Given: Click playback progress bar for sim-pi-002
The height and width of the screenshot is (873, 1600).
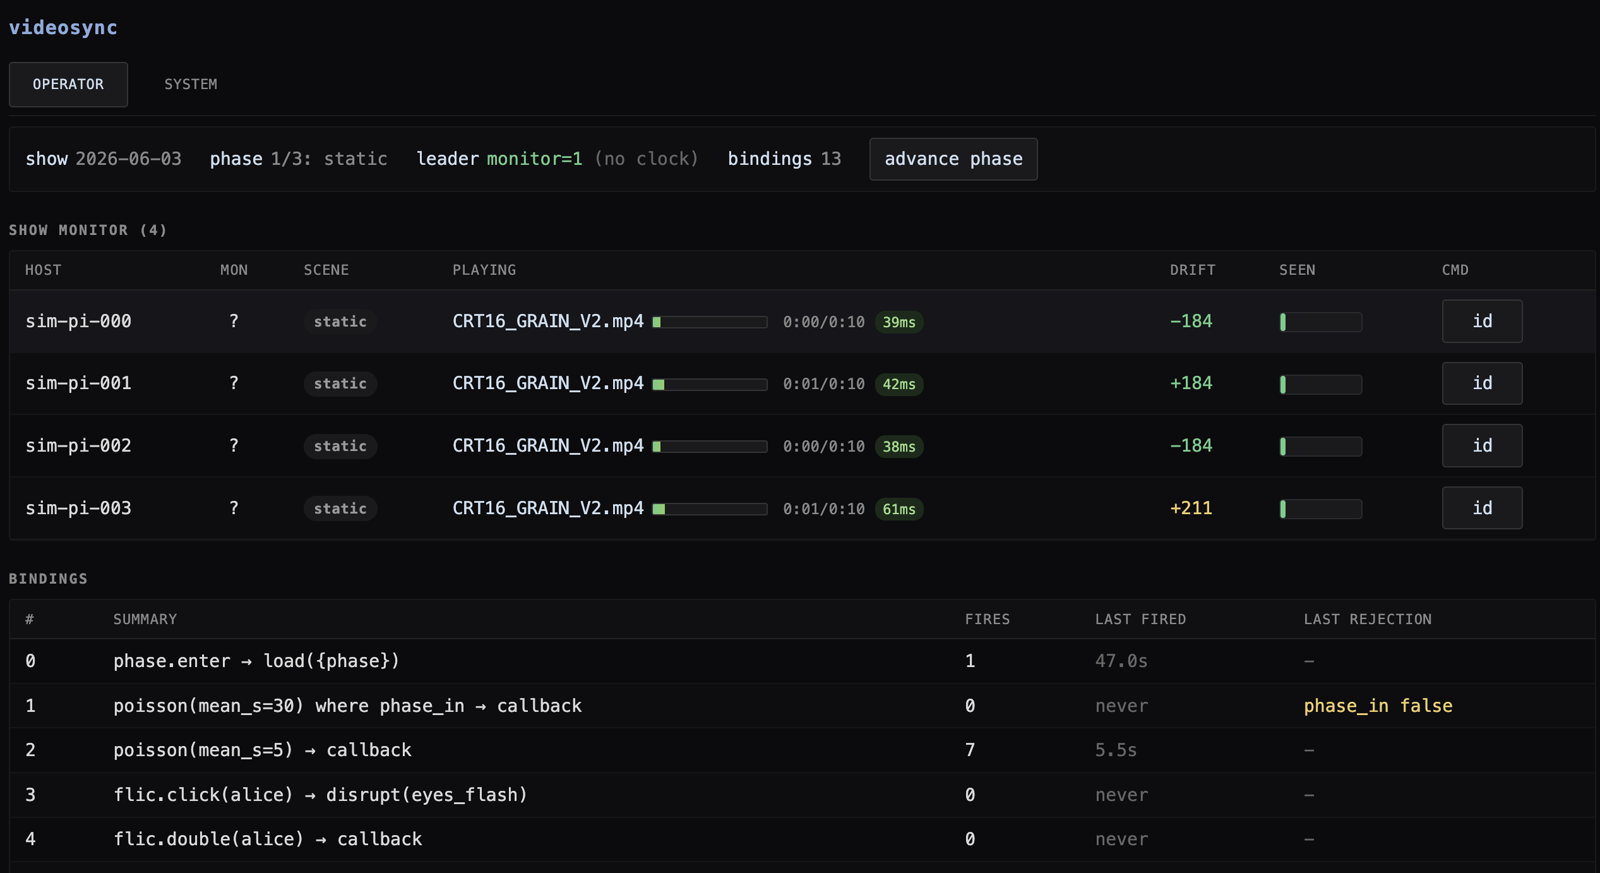Looking at the screenshot, I should point(710,446).
